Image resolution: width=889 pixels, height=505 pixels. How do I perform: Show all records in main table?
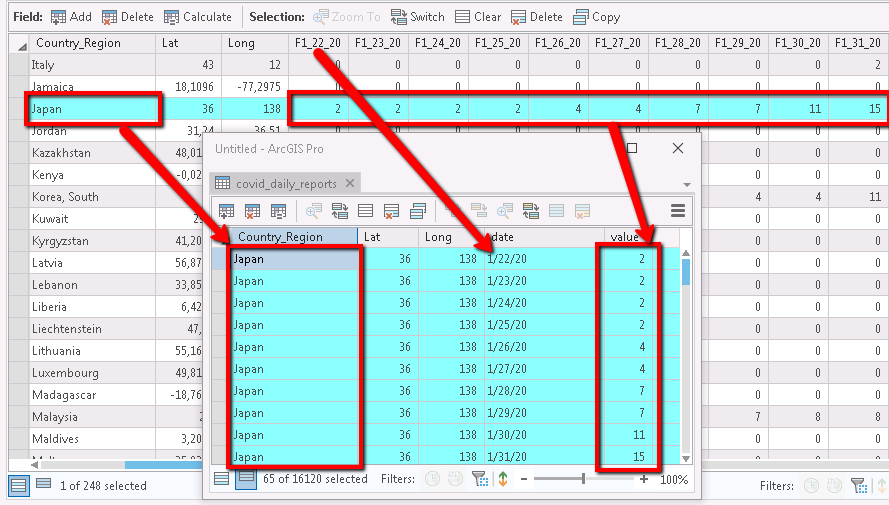click(x=18, y=486)
